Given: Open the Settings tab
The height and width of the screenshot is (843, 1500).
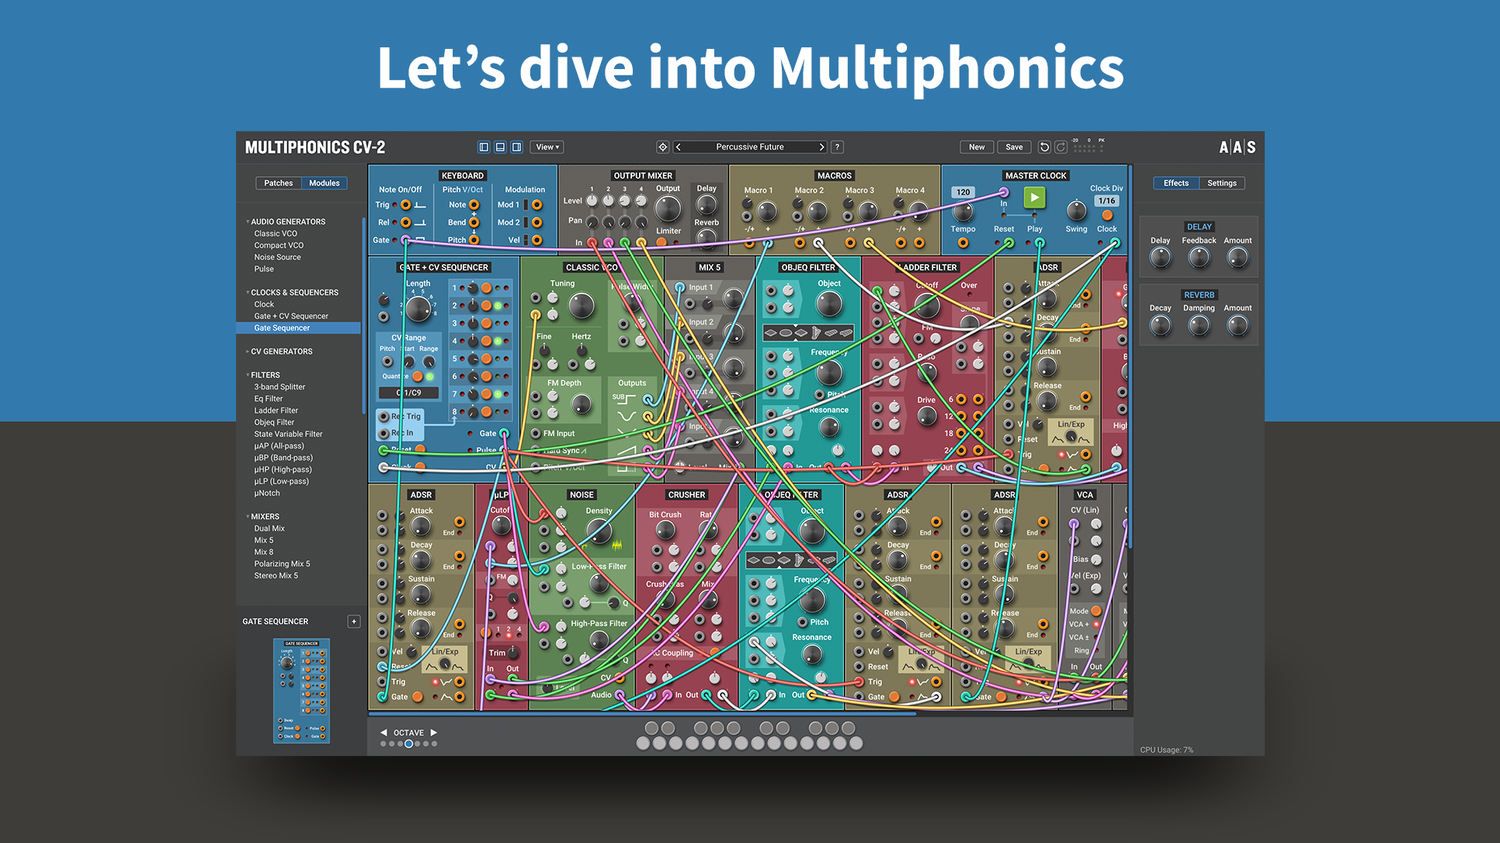Looking at the screenshot, I should pyautogui.click(x=1221, y=183).
